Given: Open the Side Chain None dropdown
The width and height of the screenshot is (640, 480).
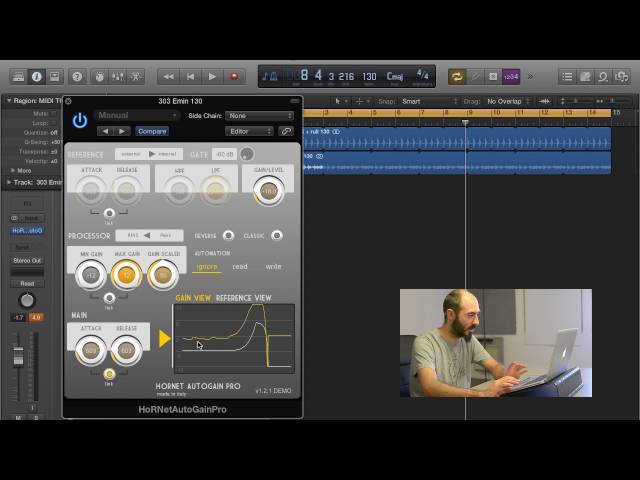Looking at the screenshot, I should (x=260, y=116).
